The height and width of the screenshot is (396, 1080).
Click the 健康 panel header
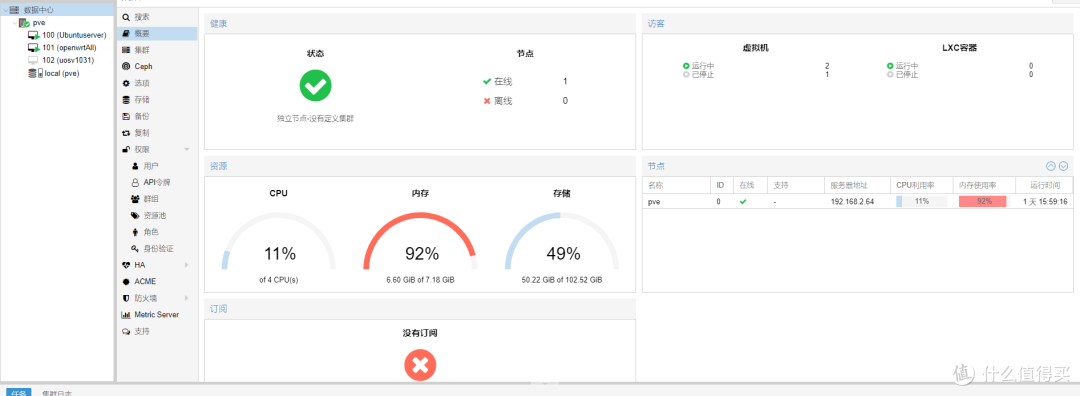419,23
